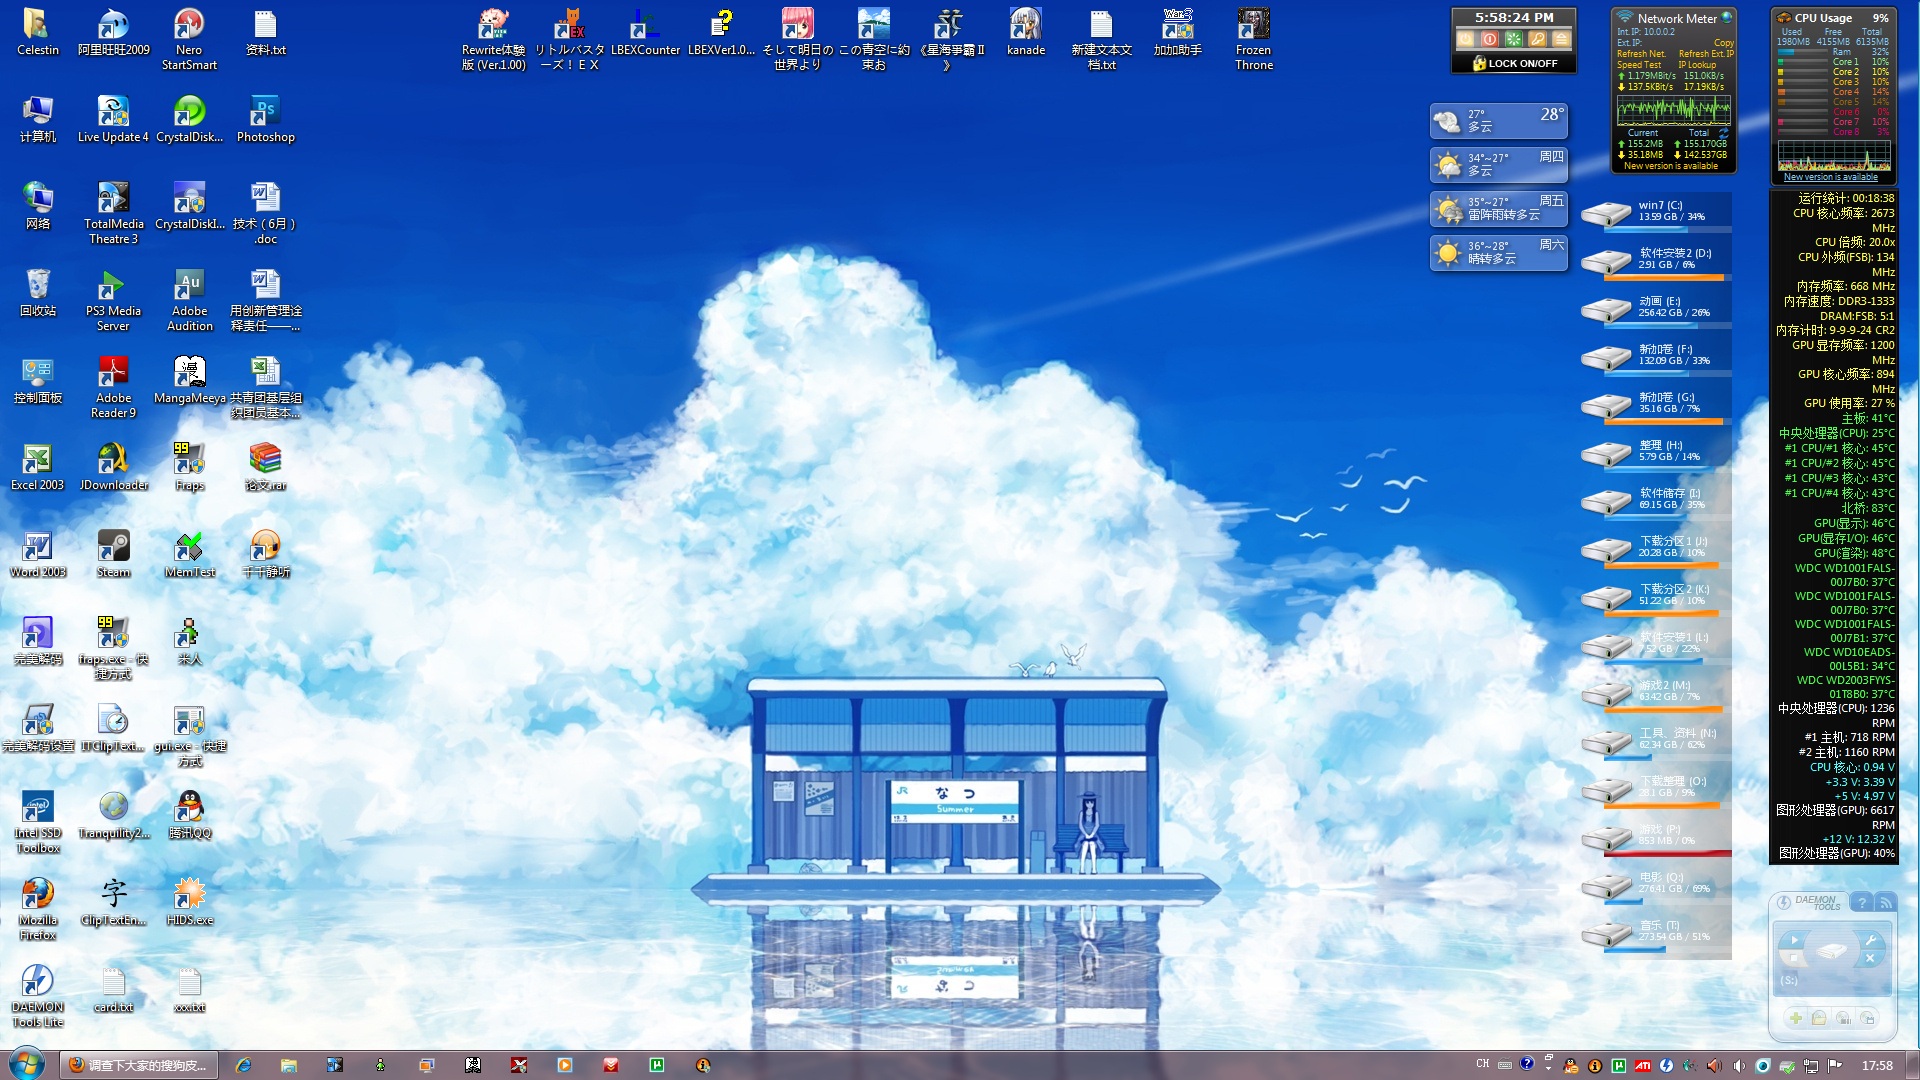Click the red shutdown button in clock gadget
Screen dimensions: 1920x1080
click(1490, 38)
